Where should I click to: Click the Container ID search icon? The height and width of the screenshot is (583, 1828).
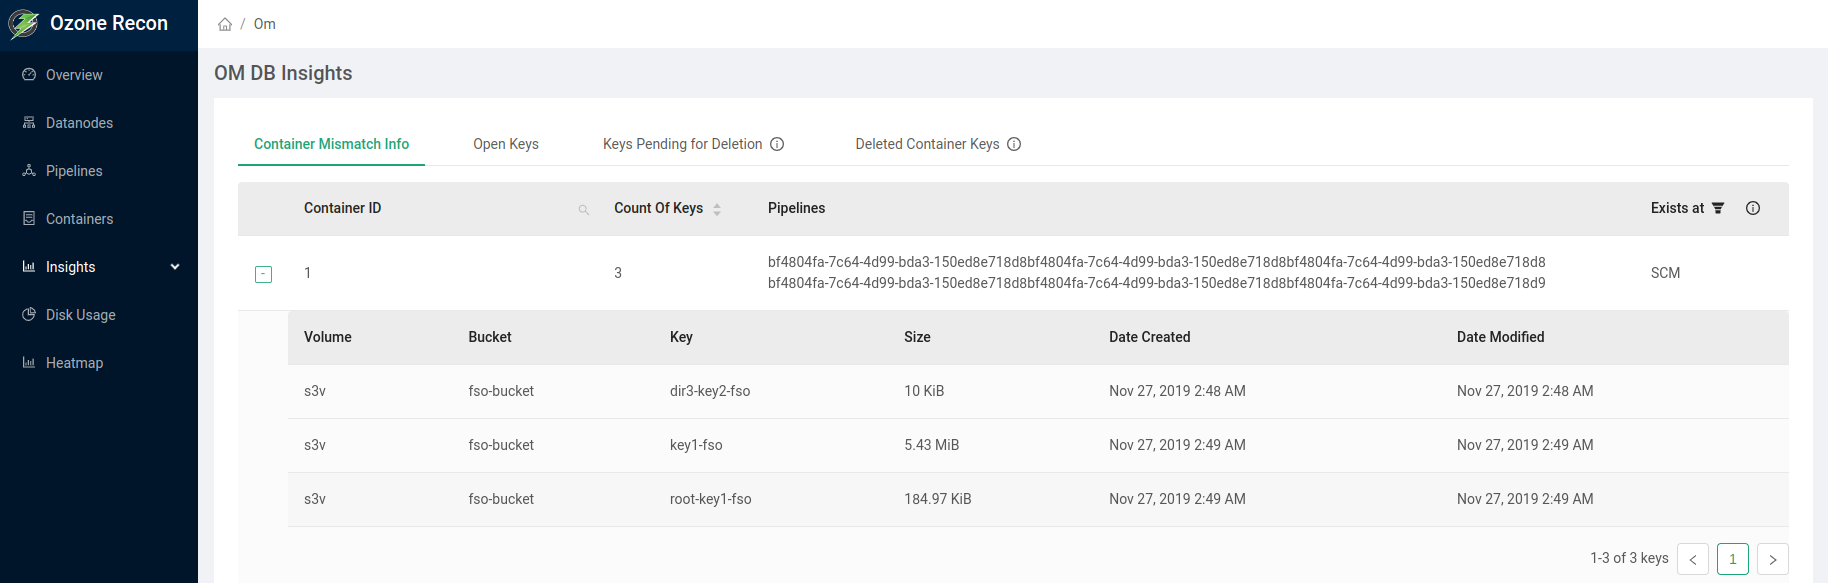(x=584, y=209)
